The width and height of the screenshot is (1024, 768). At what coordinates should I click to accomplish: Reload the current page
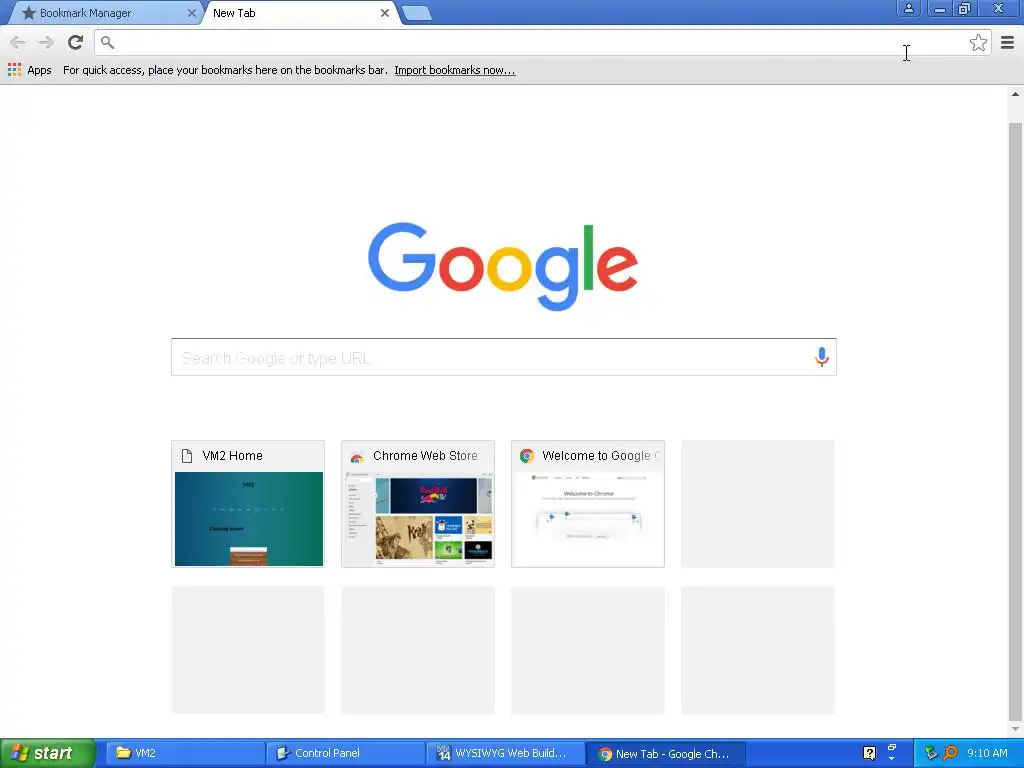[76, 43]
